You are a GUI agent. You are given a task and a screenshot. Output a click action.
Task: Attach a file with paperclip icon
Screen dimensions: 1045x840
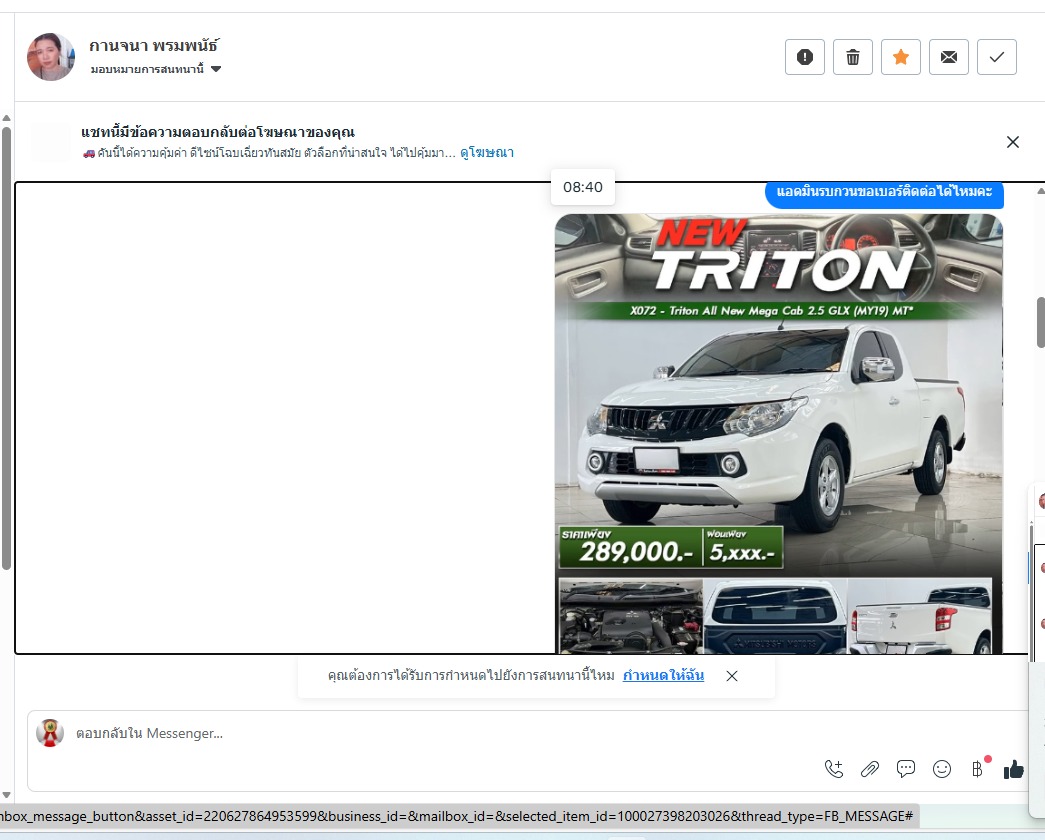[x=870, y=769]
